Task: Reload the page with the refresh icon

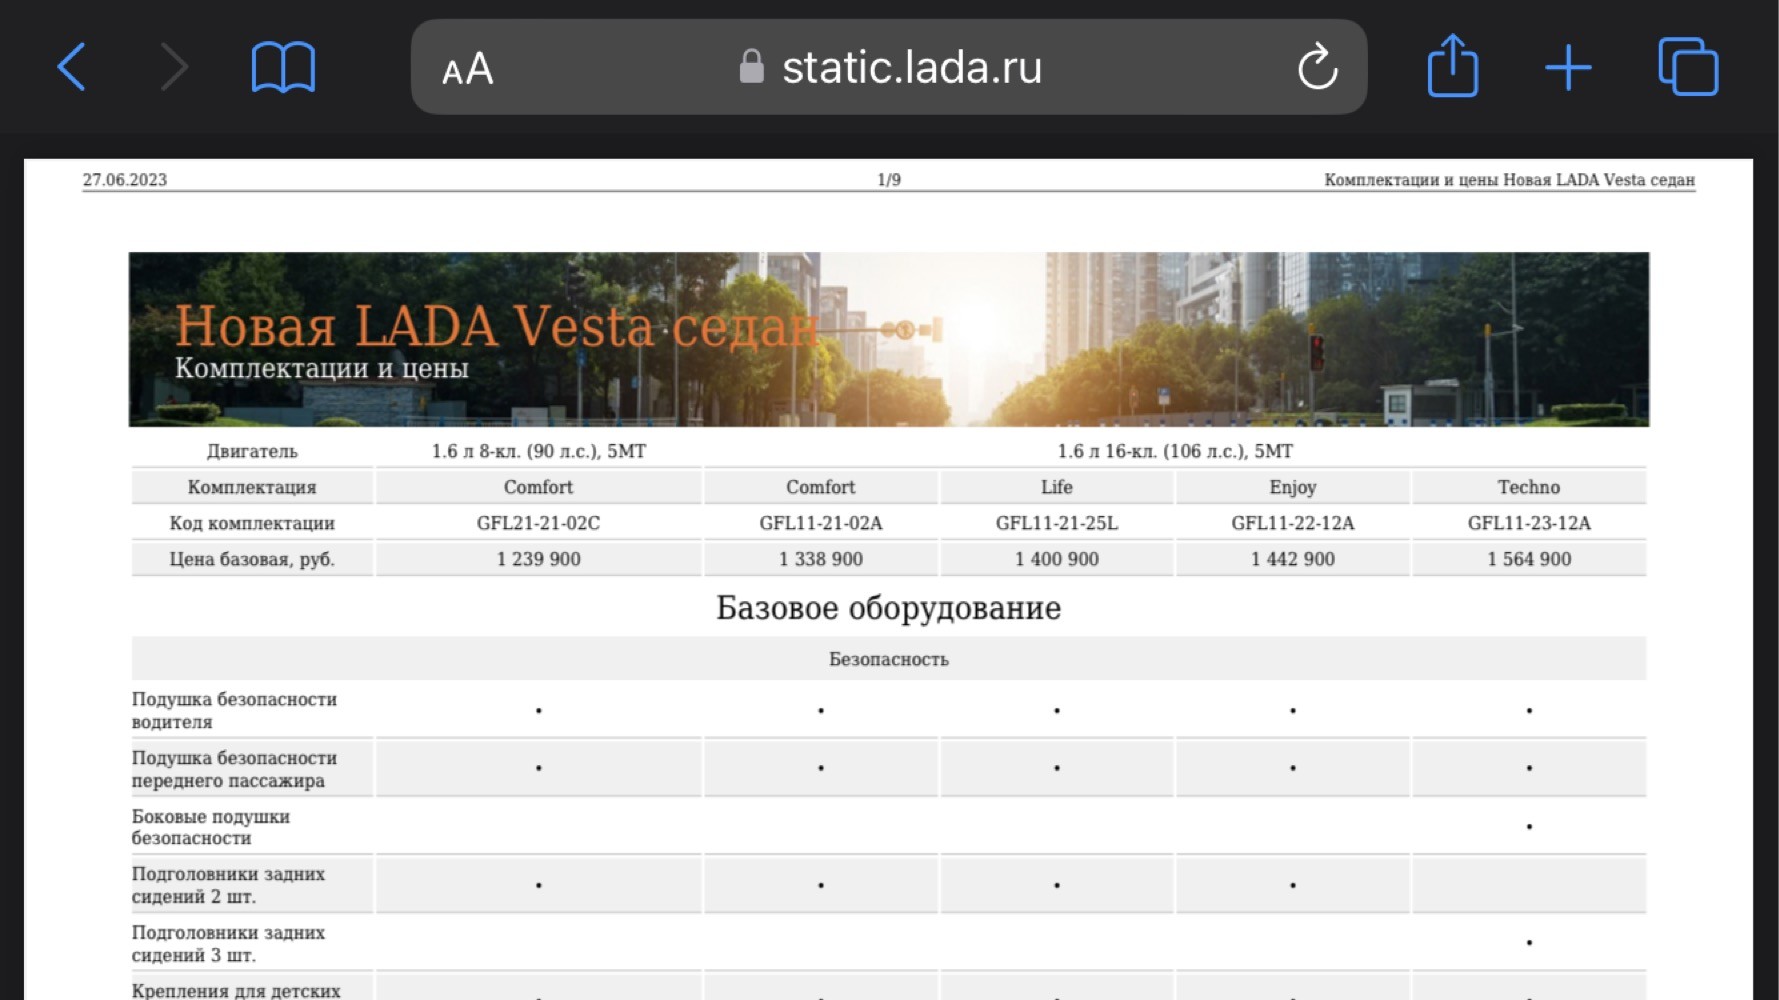Action: pos(1317,67)
